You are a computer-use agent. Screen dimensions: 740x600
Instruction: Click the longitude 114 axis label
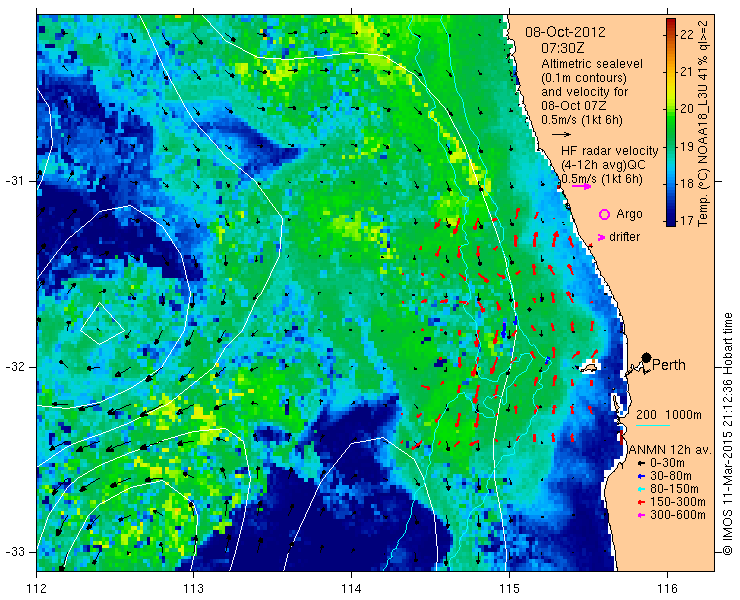351,589
